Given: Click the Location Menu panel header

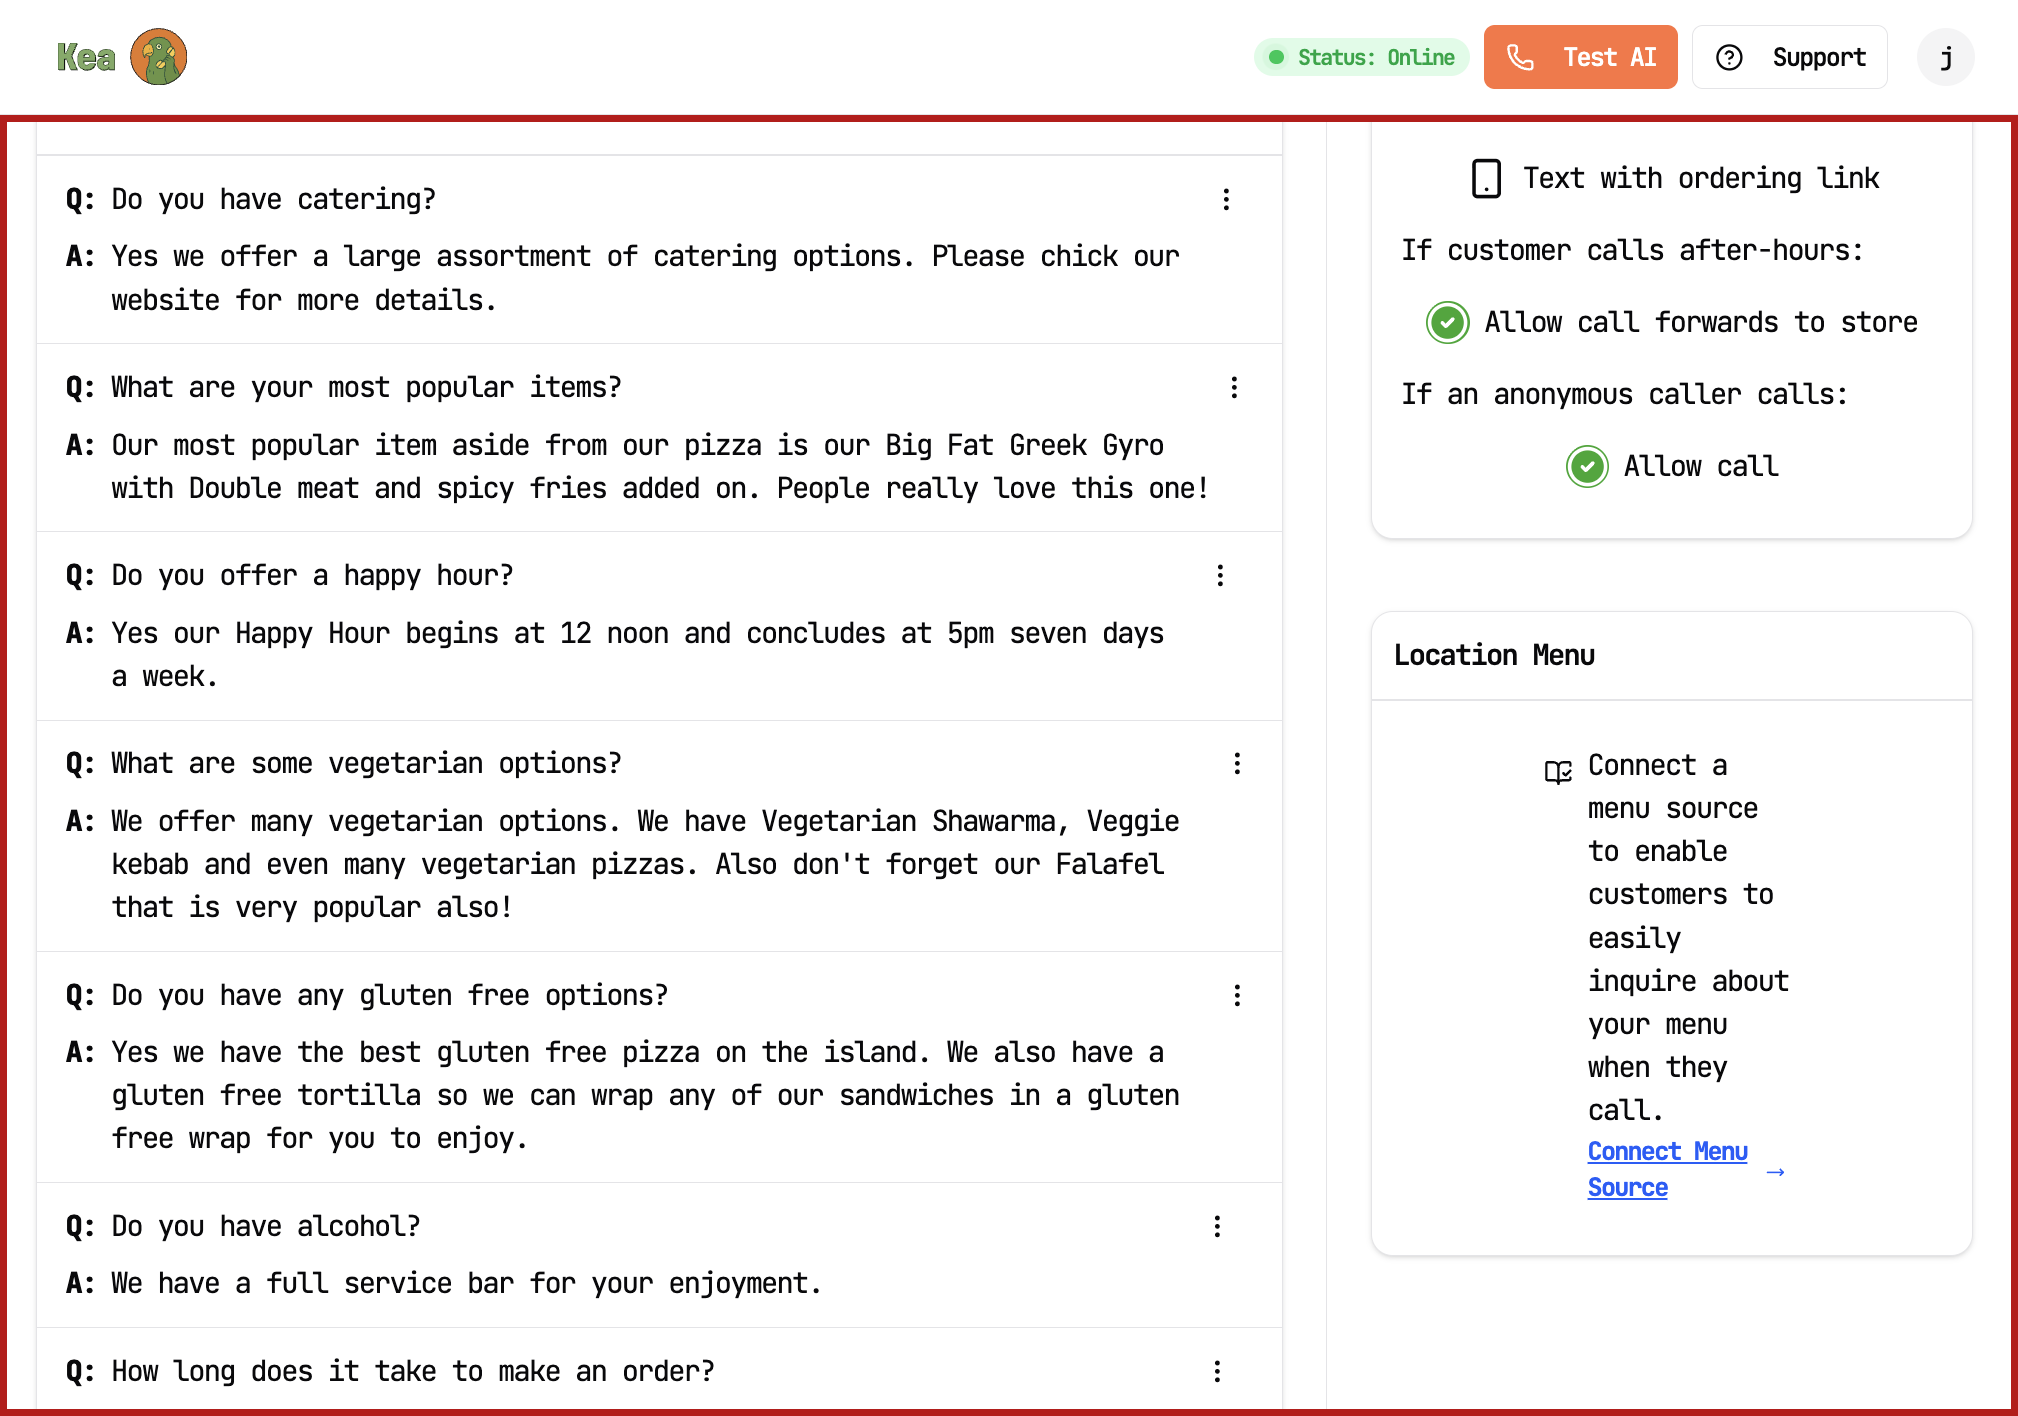Looking at the screenshot, I should pos(1671,656).
